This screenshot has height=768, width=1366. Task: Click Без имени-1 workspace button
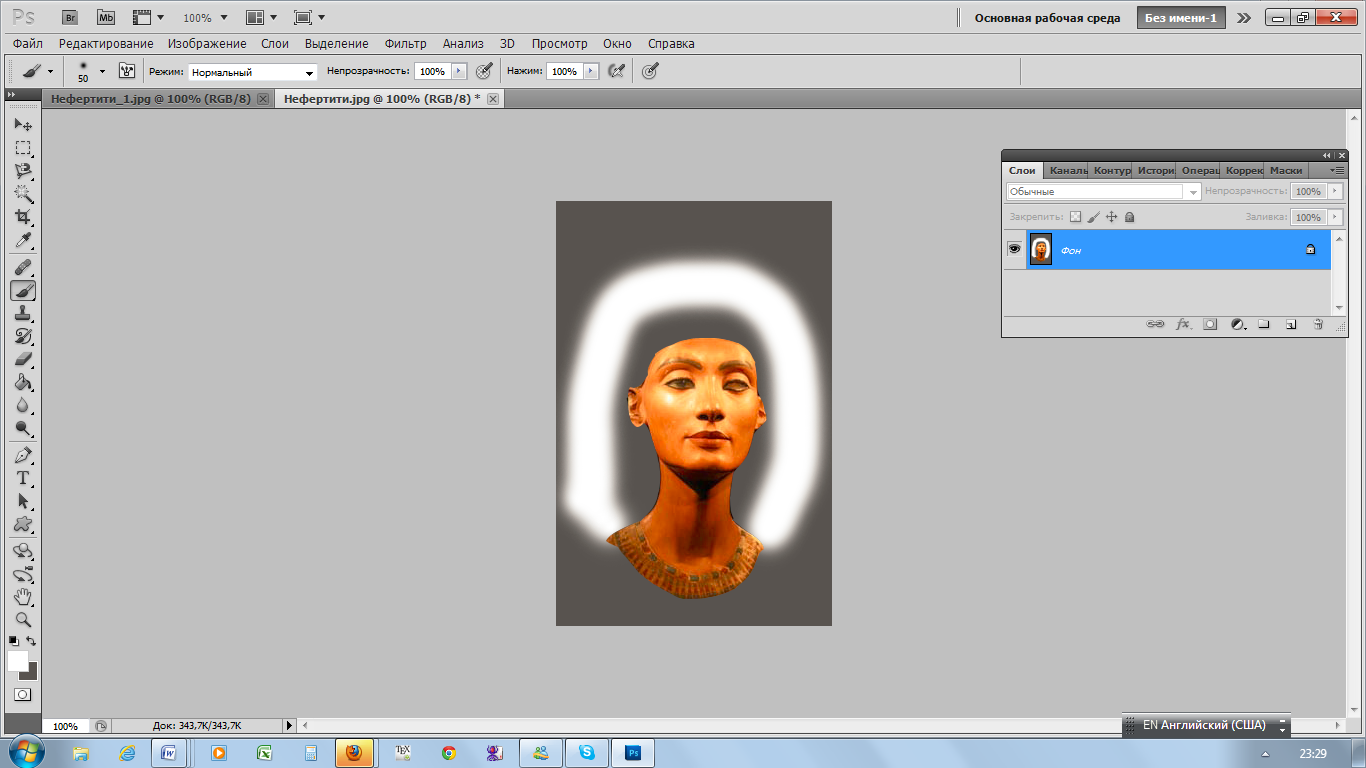click(1181, 18)
